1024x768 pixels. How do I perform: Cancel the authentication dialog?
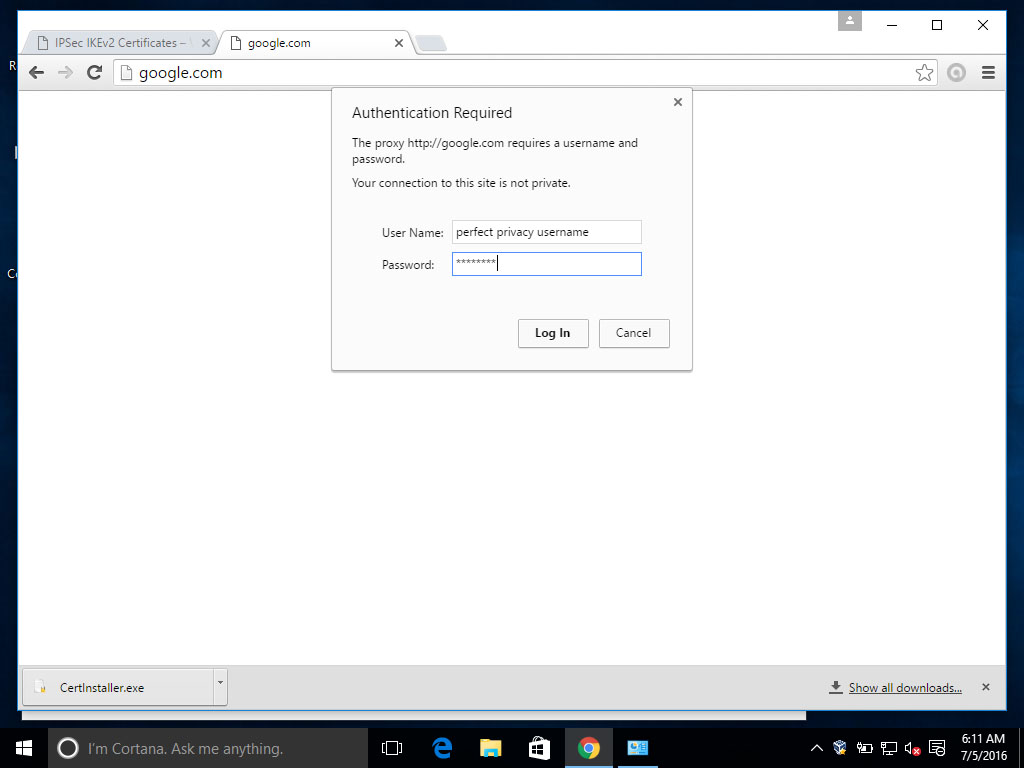tap(634, 333)
